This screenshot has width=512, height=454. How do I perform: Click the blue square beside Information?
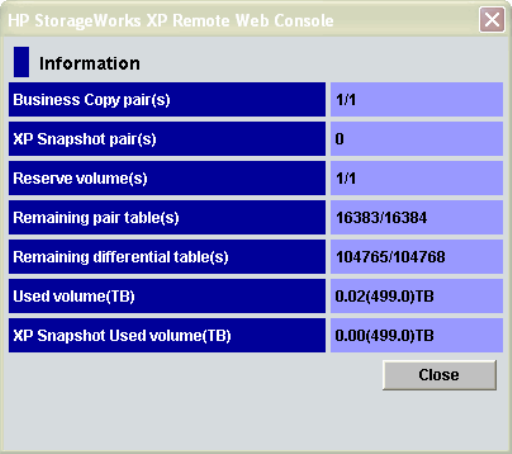21,62
